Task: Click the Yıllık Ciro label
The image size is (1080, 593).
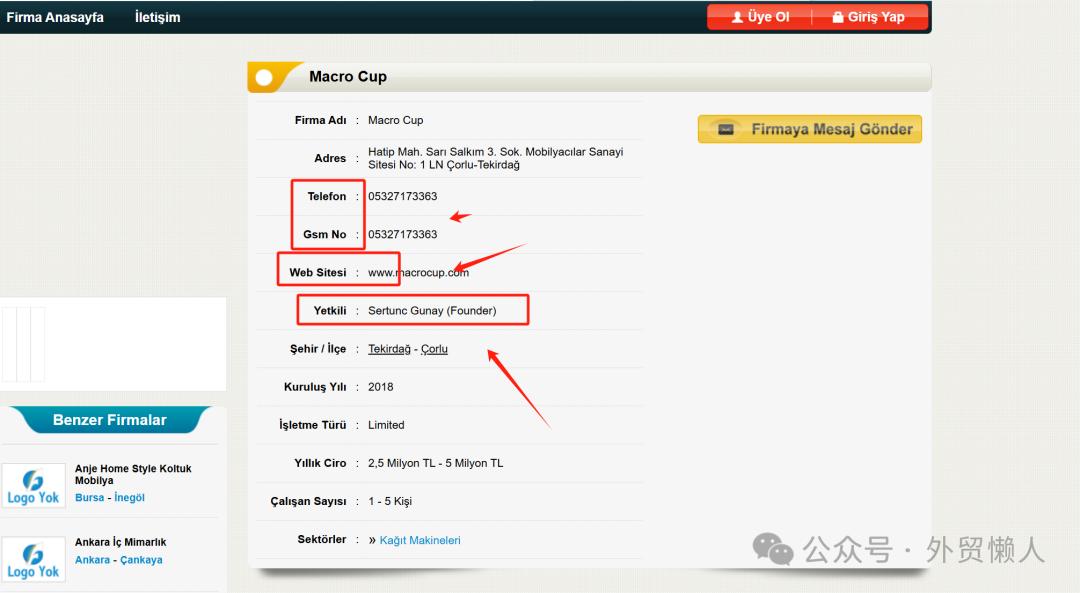Action: (x=320, y=464)
